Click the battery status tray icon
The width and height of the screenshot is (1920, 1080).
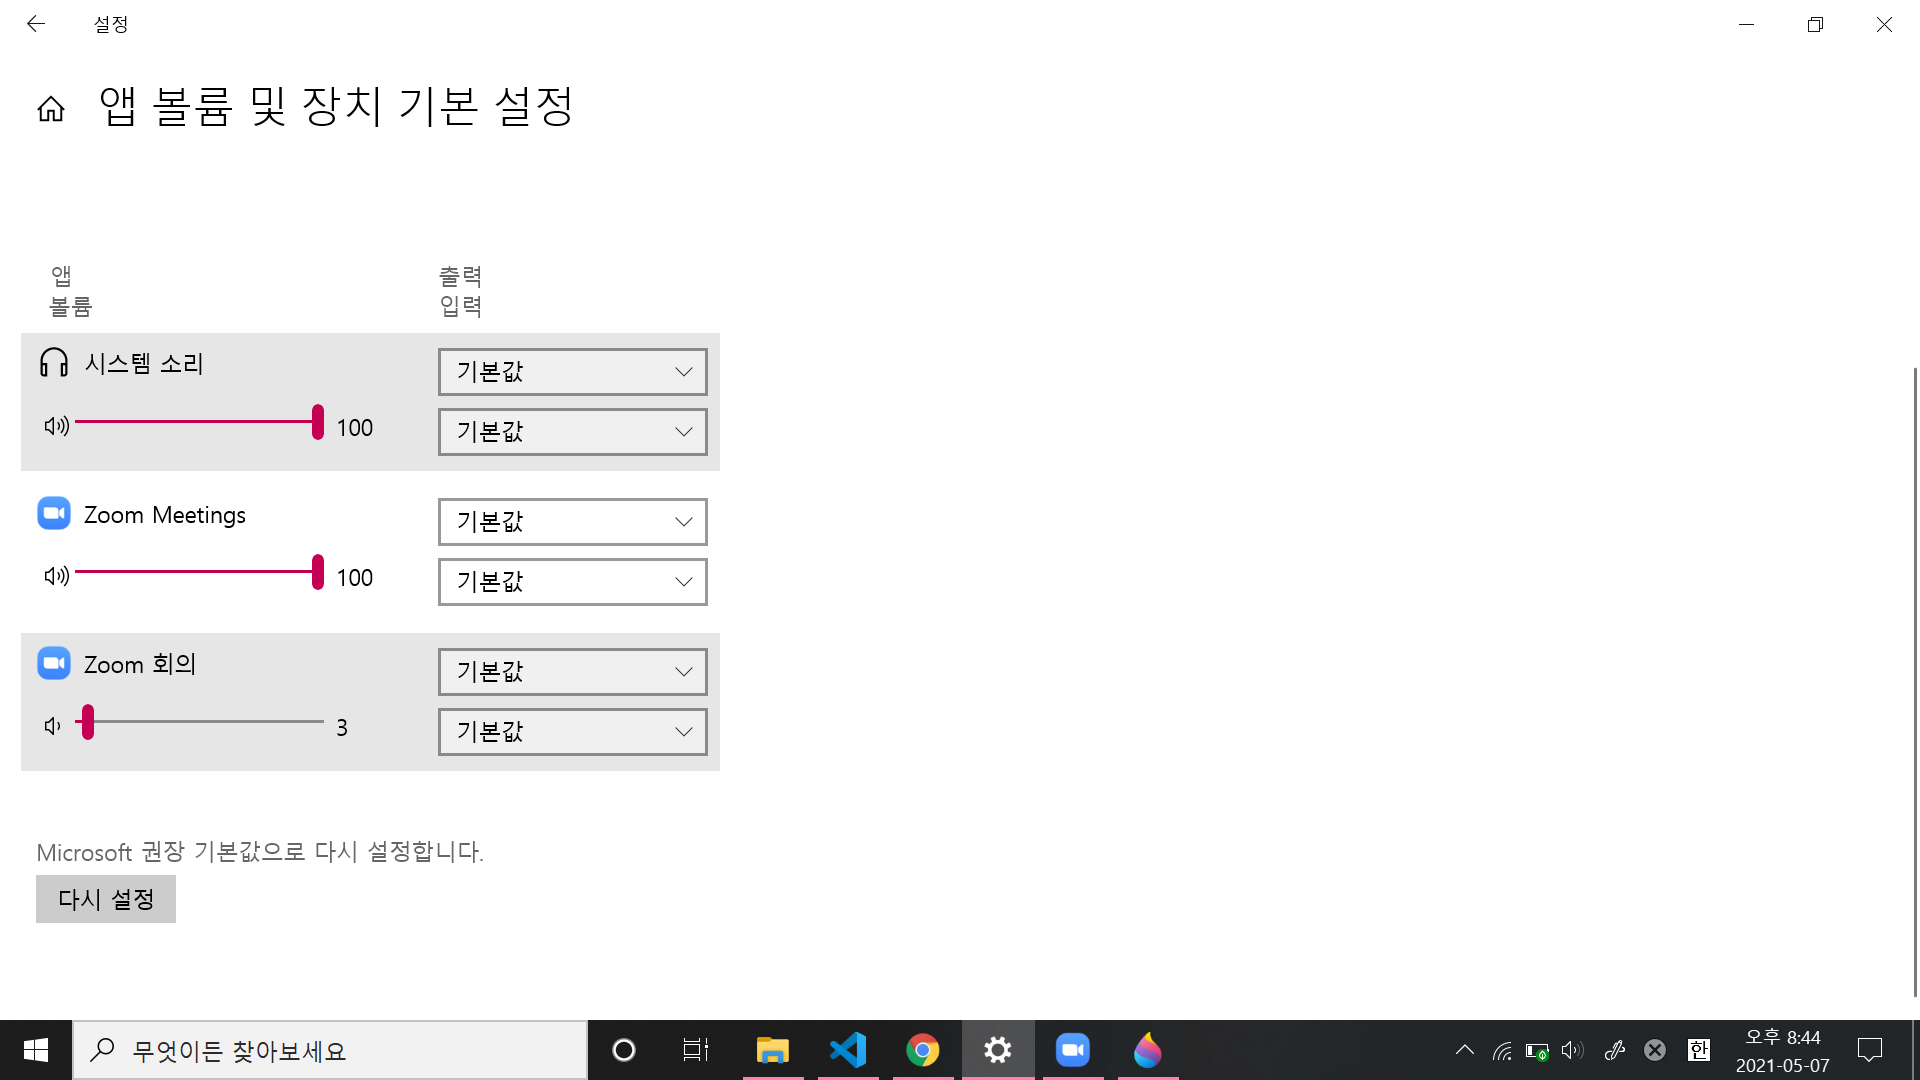pos(1537,1050)
